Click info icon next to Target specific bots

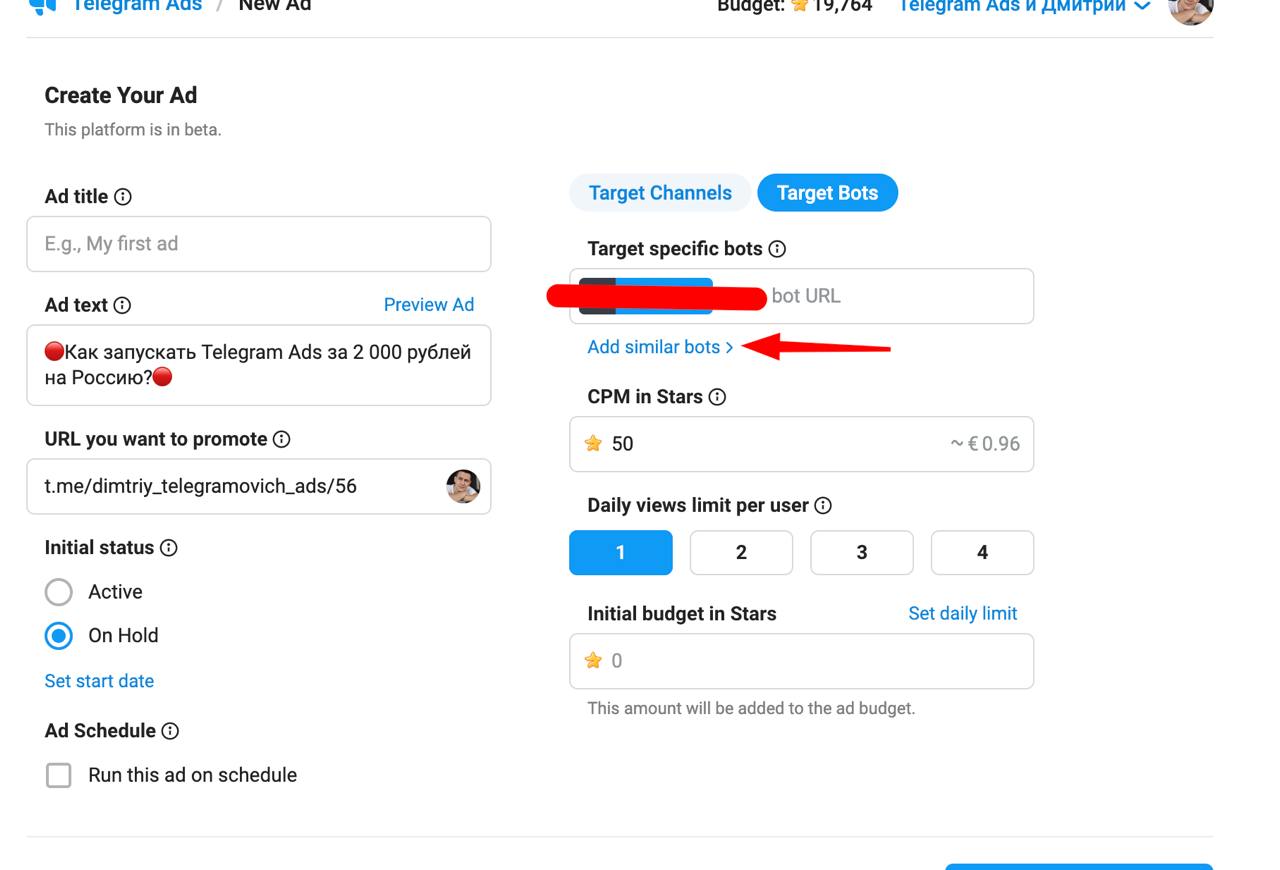pyautogui.click(x=777, y=249)
